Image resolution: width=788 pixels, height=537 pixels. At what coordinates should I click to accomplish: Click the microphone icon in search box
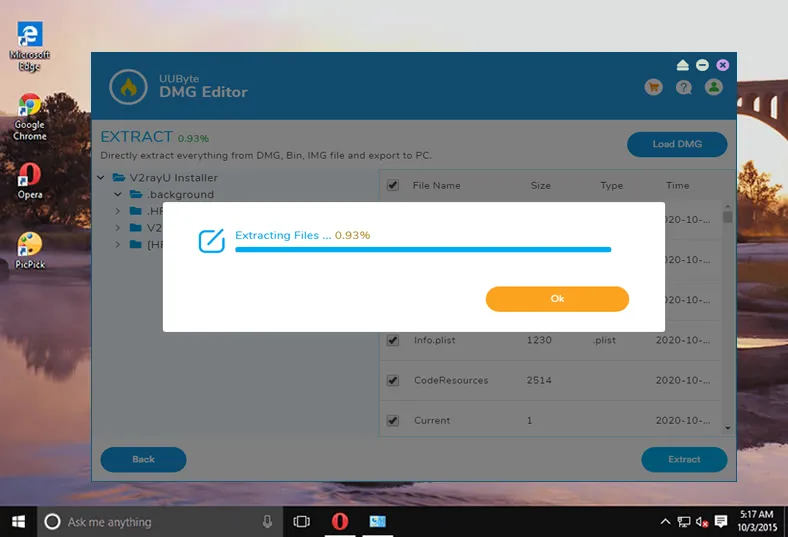coord(267,522)
